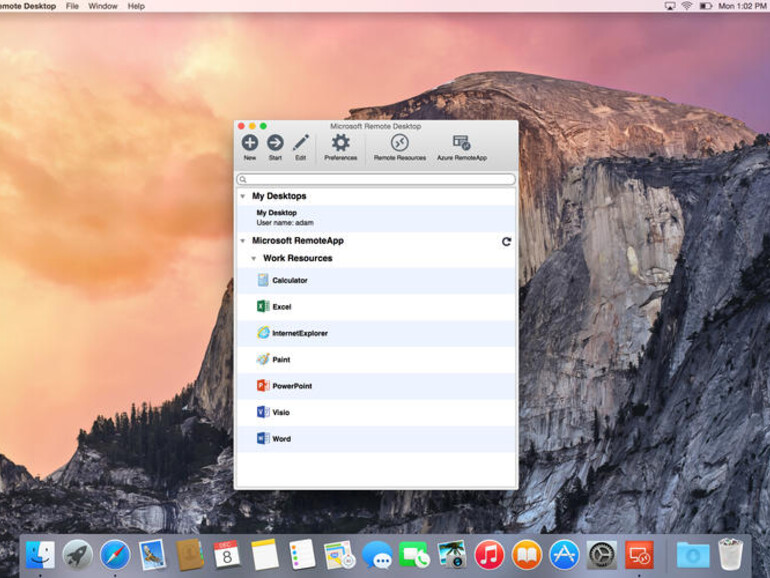This screenshot has width=770, height=578.
Task: Click the Wi-Fi status menu icon
Action: pyautogui.click(x=687, y=6)
